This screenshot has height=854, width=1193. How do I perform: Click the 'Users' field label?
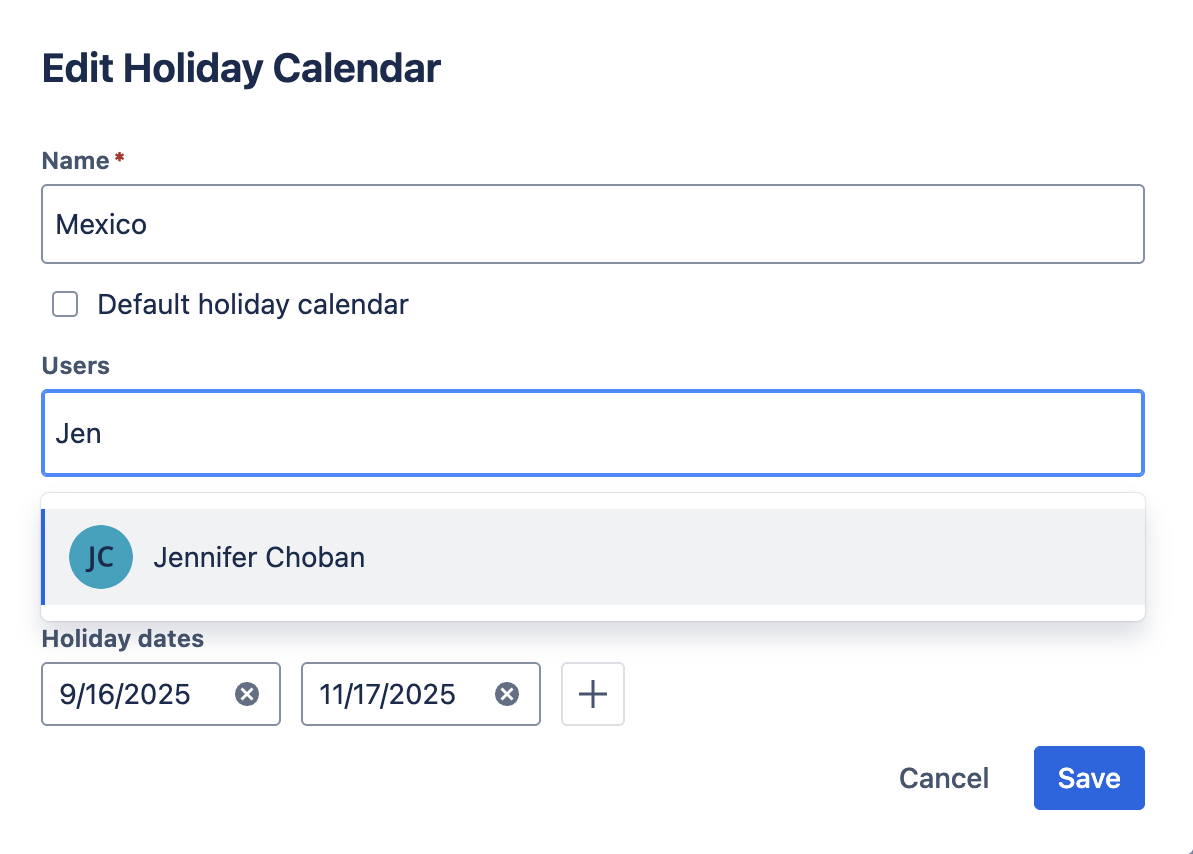[76, 365]
